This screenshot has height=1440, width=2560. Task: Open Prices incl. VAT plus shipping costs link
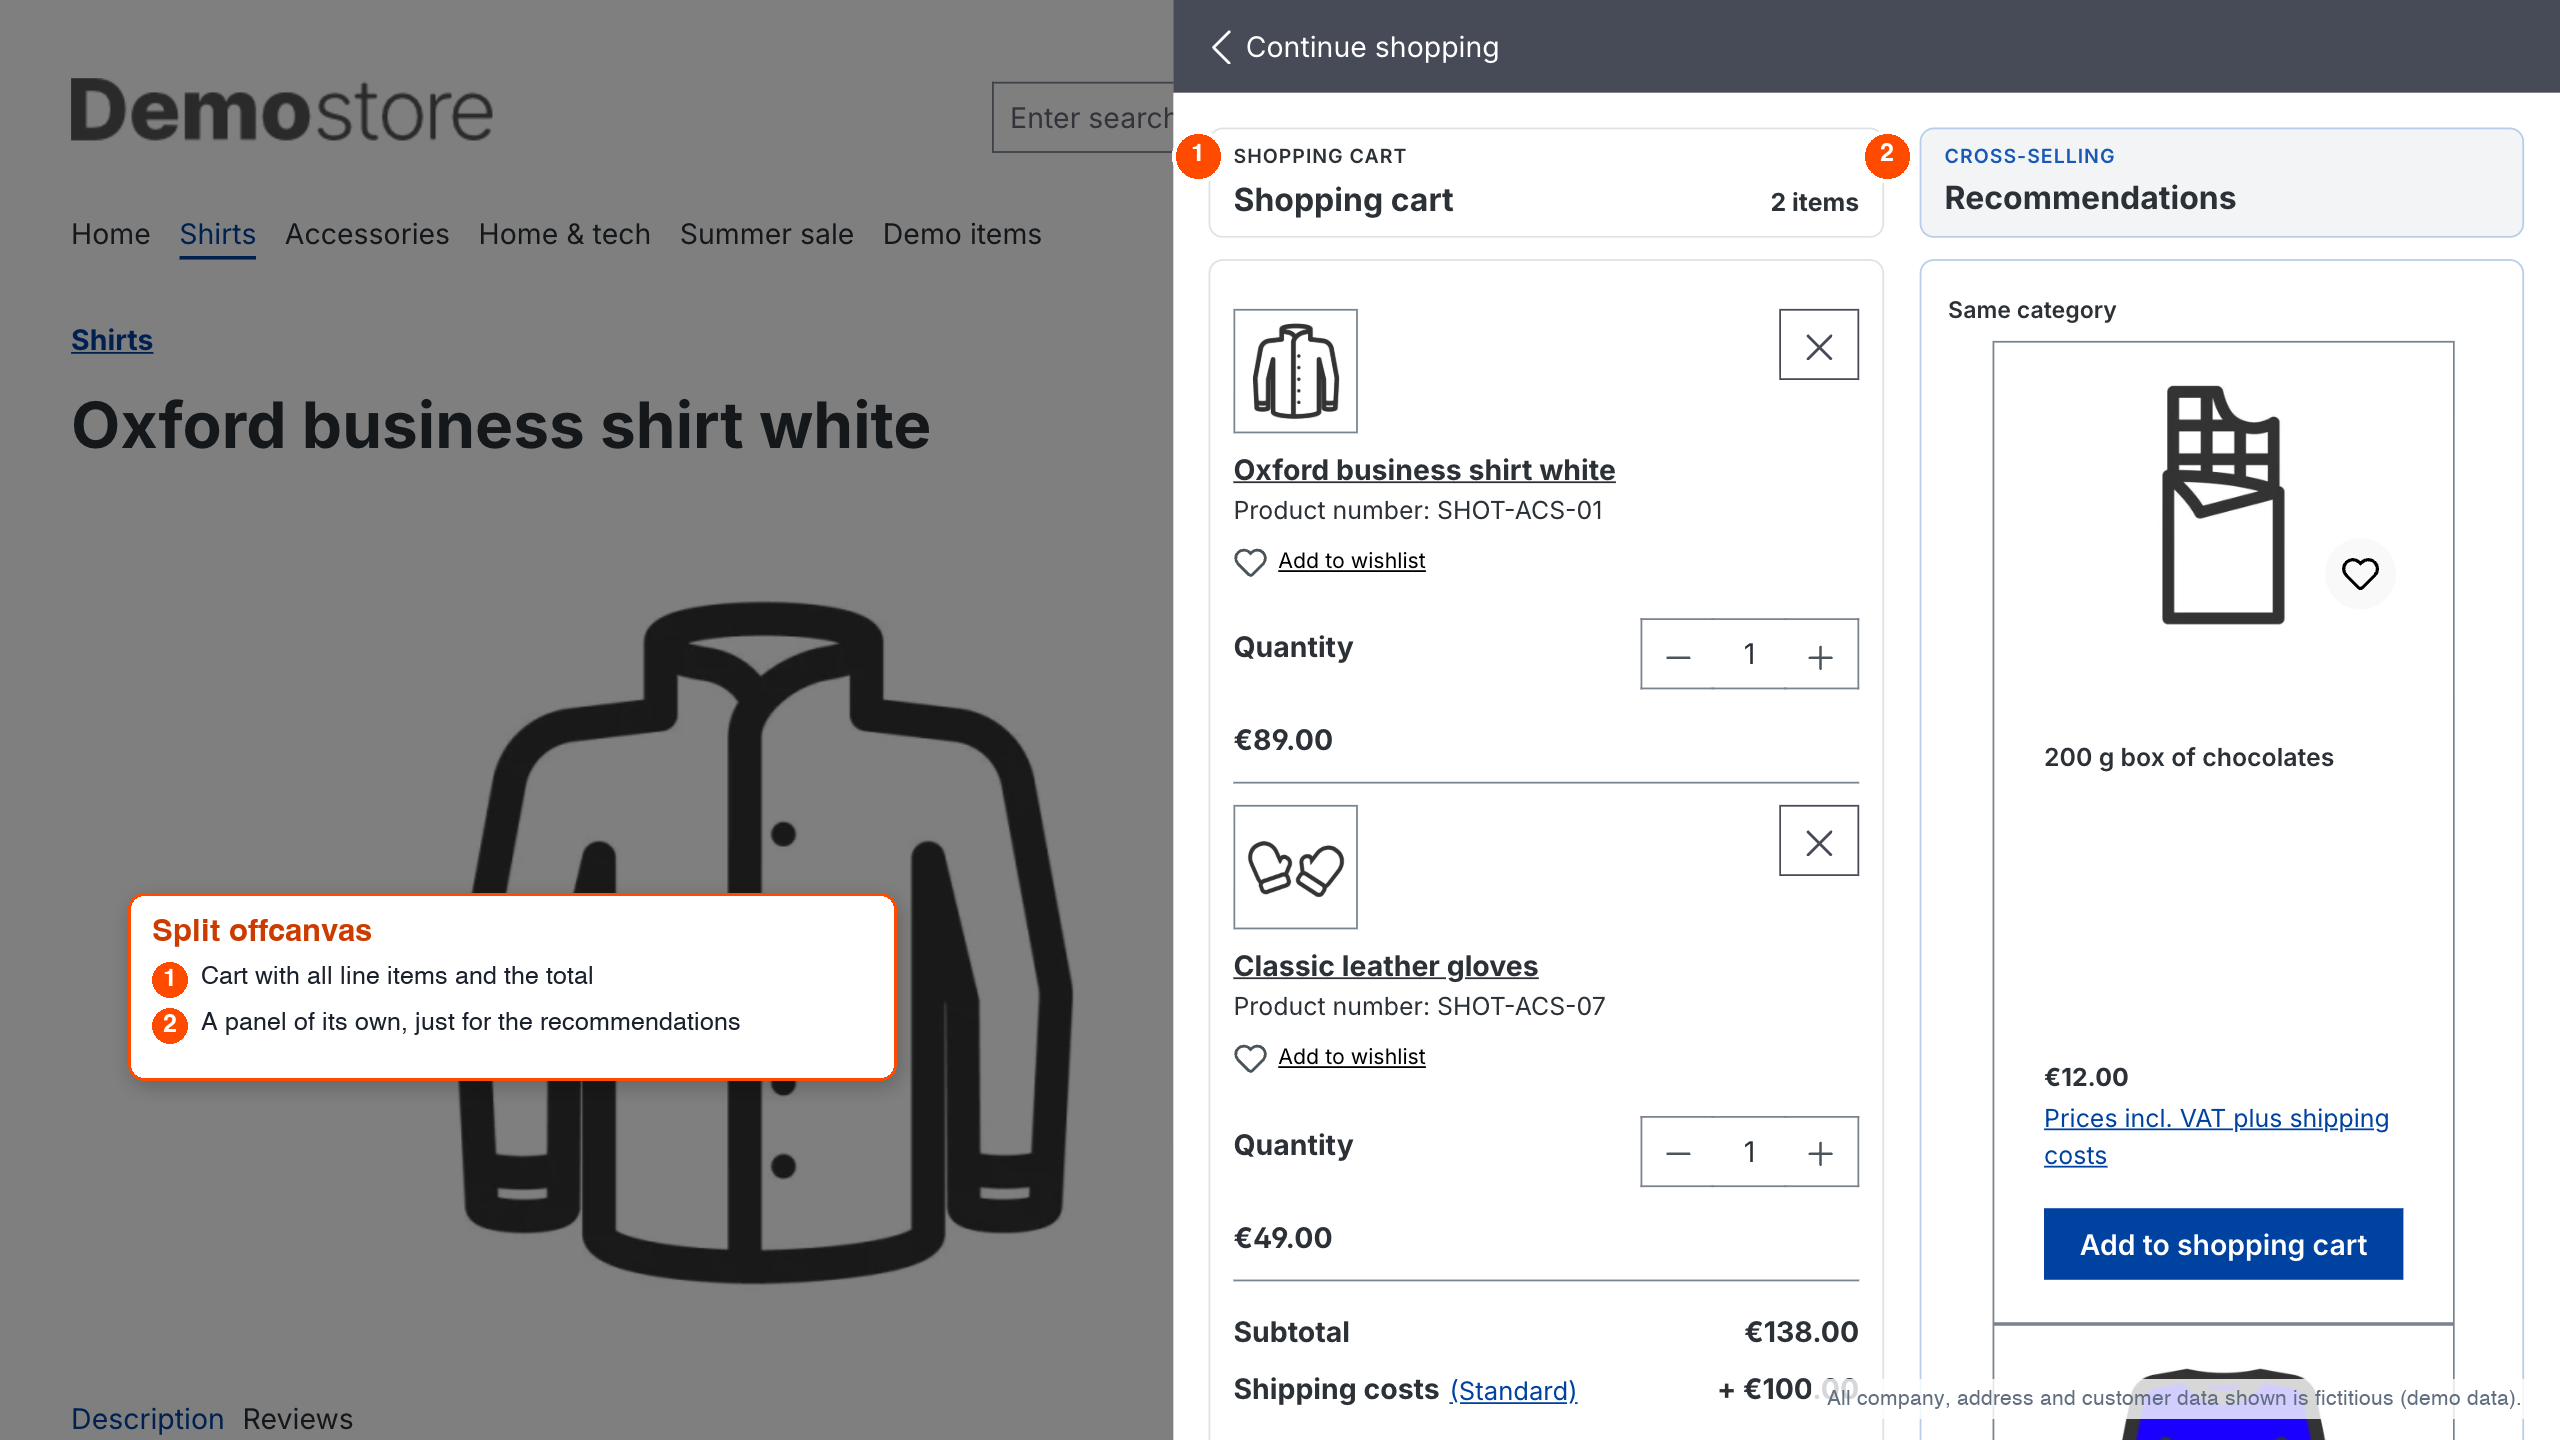click(2216, 1136)
